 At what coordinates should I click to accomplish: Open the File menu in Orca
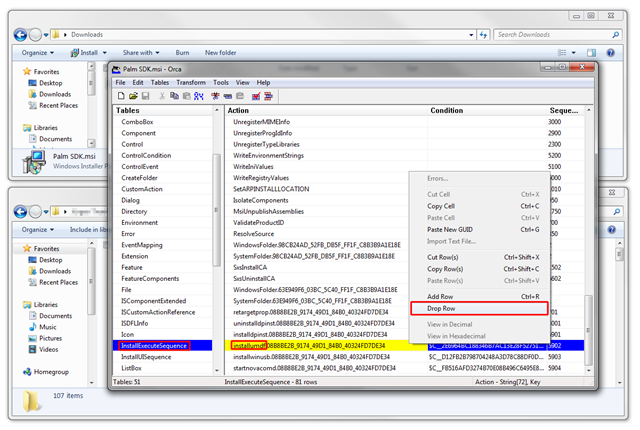(x=120, y=82)
